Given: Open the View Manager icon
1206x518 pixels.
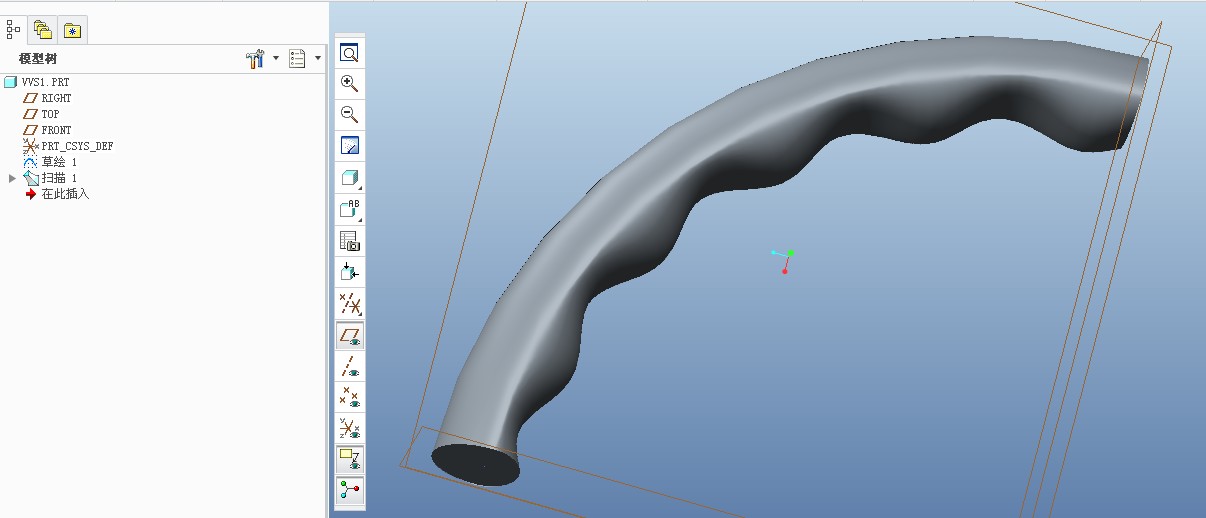Looking at the screenshot, I should coord(349,240).
